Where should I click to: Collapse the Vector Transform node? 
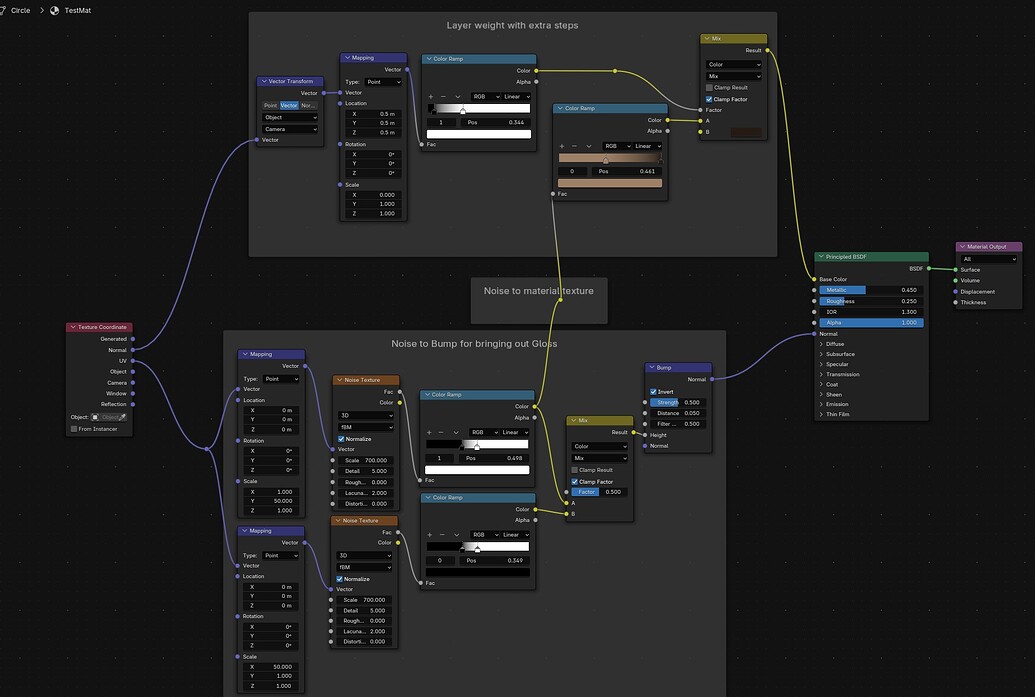[264, 81]
